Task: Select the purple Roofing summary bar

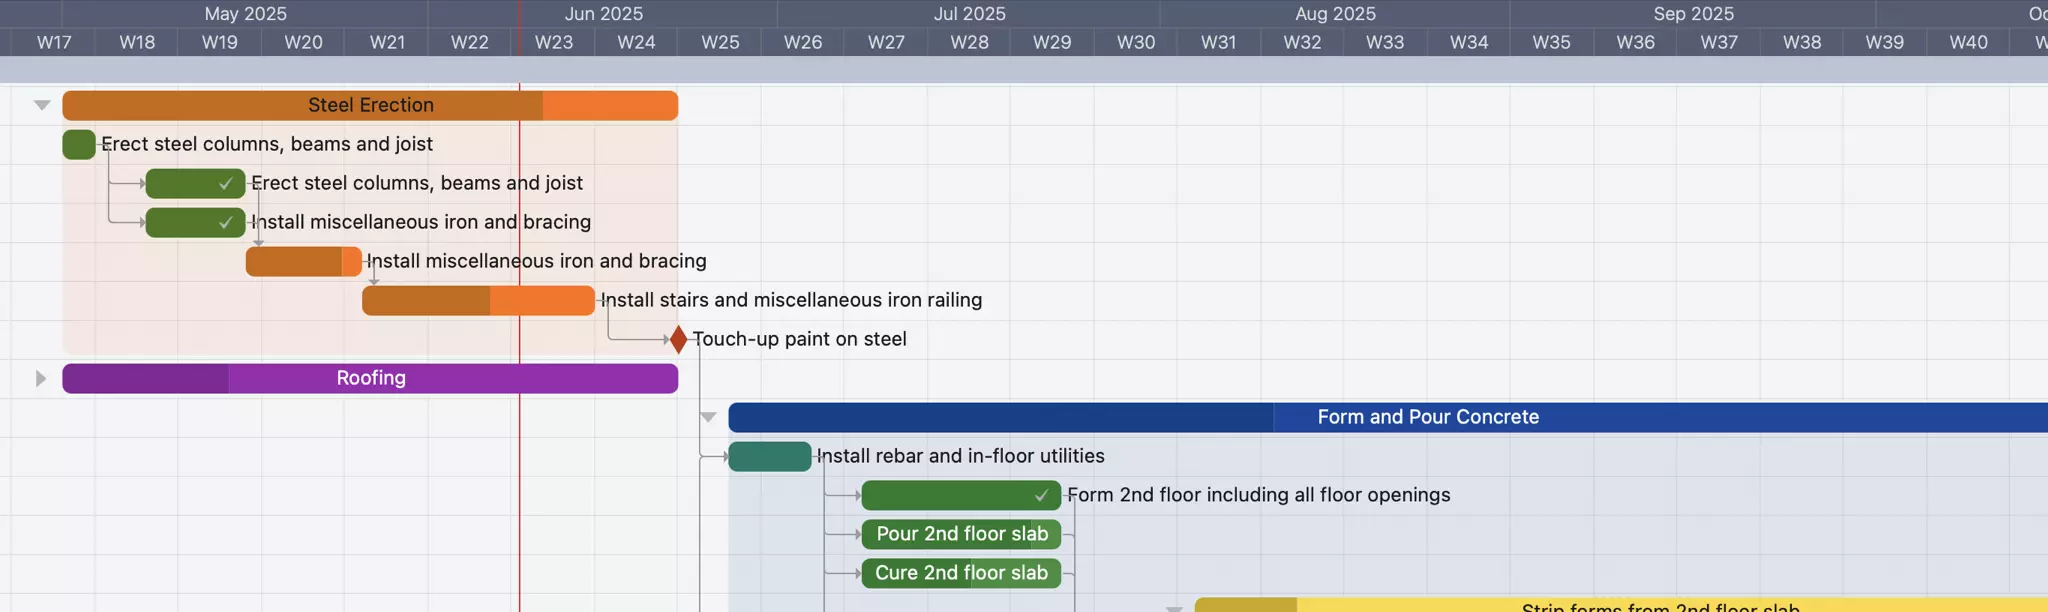Action: point(370,379)
